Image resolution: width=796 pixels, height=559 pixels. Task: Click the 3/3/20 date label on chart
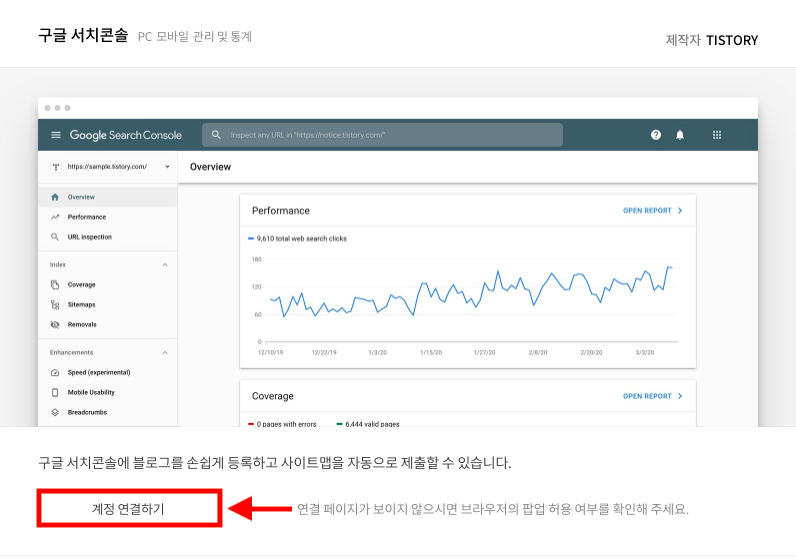click(x=645, y=352)
